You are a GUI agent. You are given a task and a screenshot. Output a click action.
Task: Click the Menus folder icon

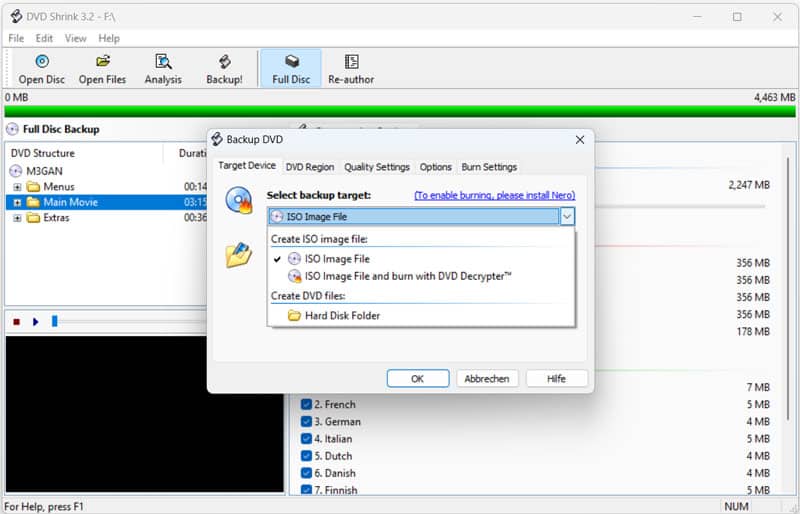click(x=33, y=186)
